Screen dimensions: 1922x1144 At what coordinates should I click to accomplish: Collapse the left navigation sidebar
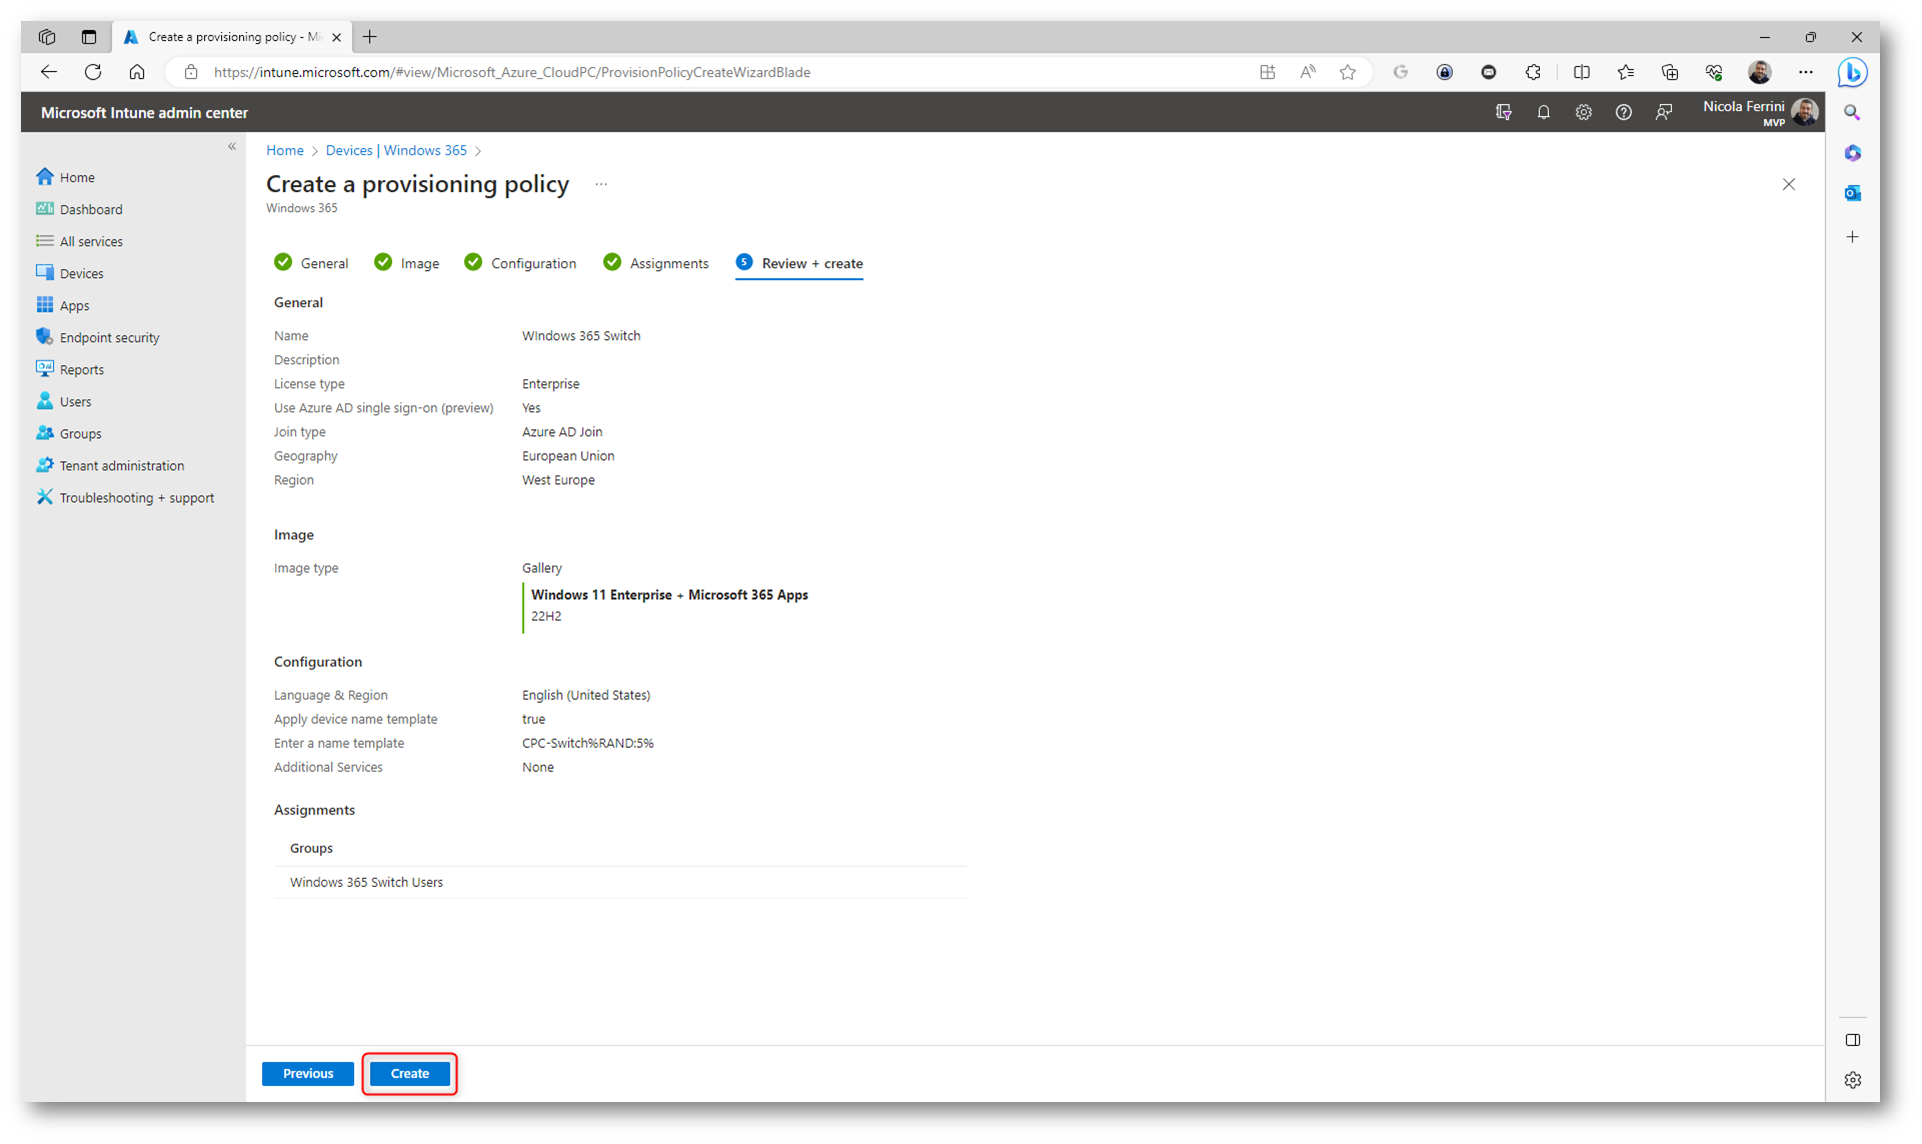coord(232,146)
